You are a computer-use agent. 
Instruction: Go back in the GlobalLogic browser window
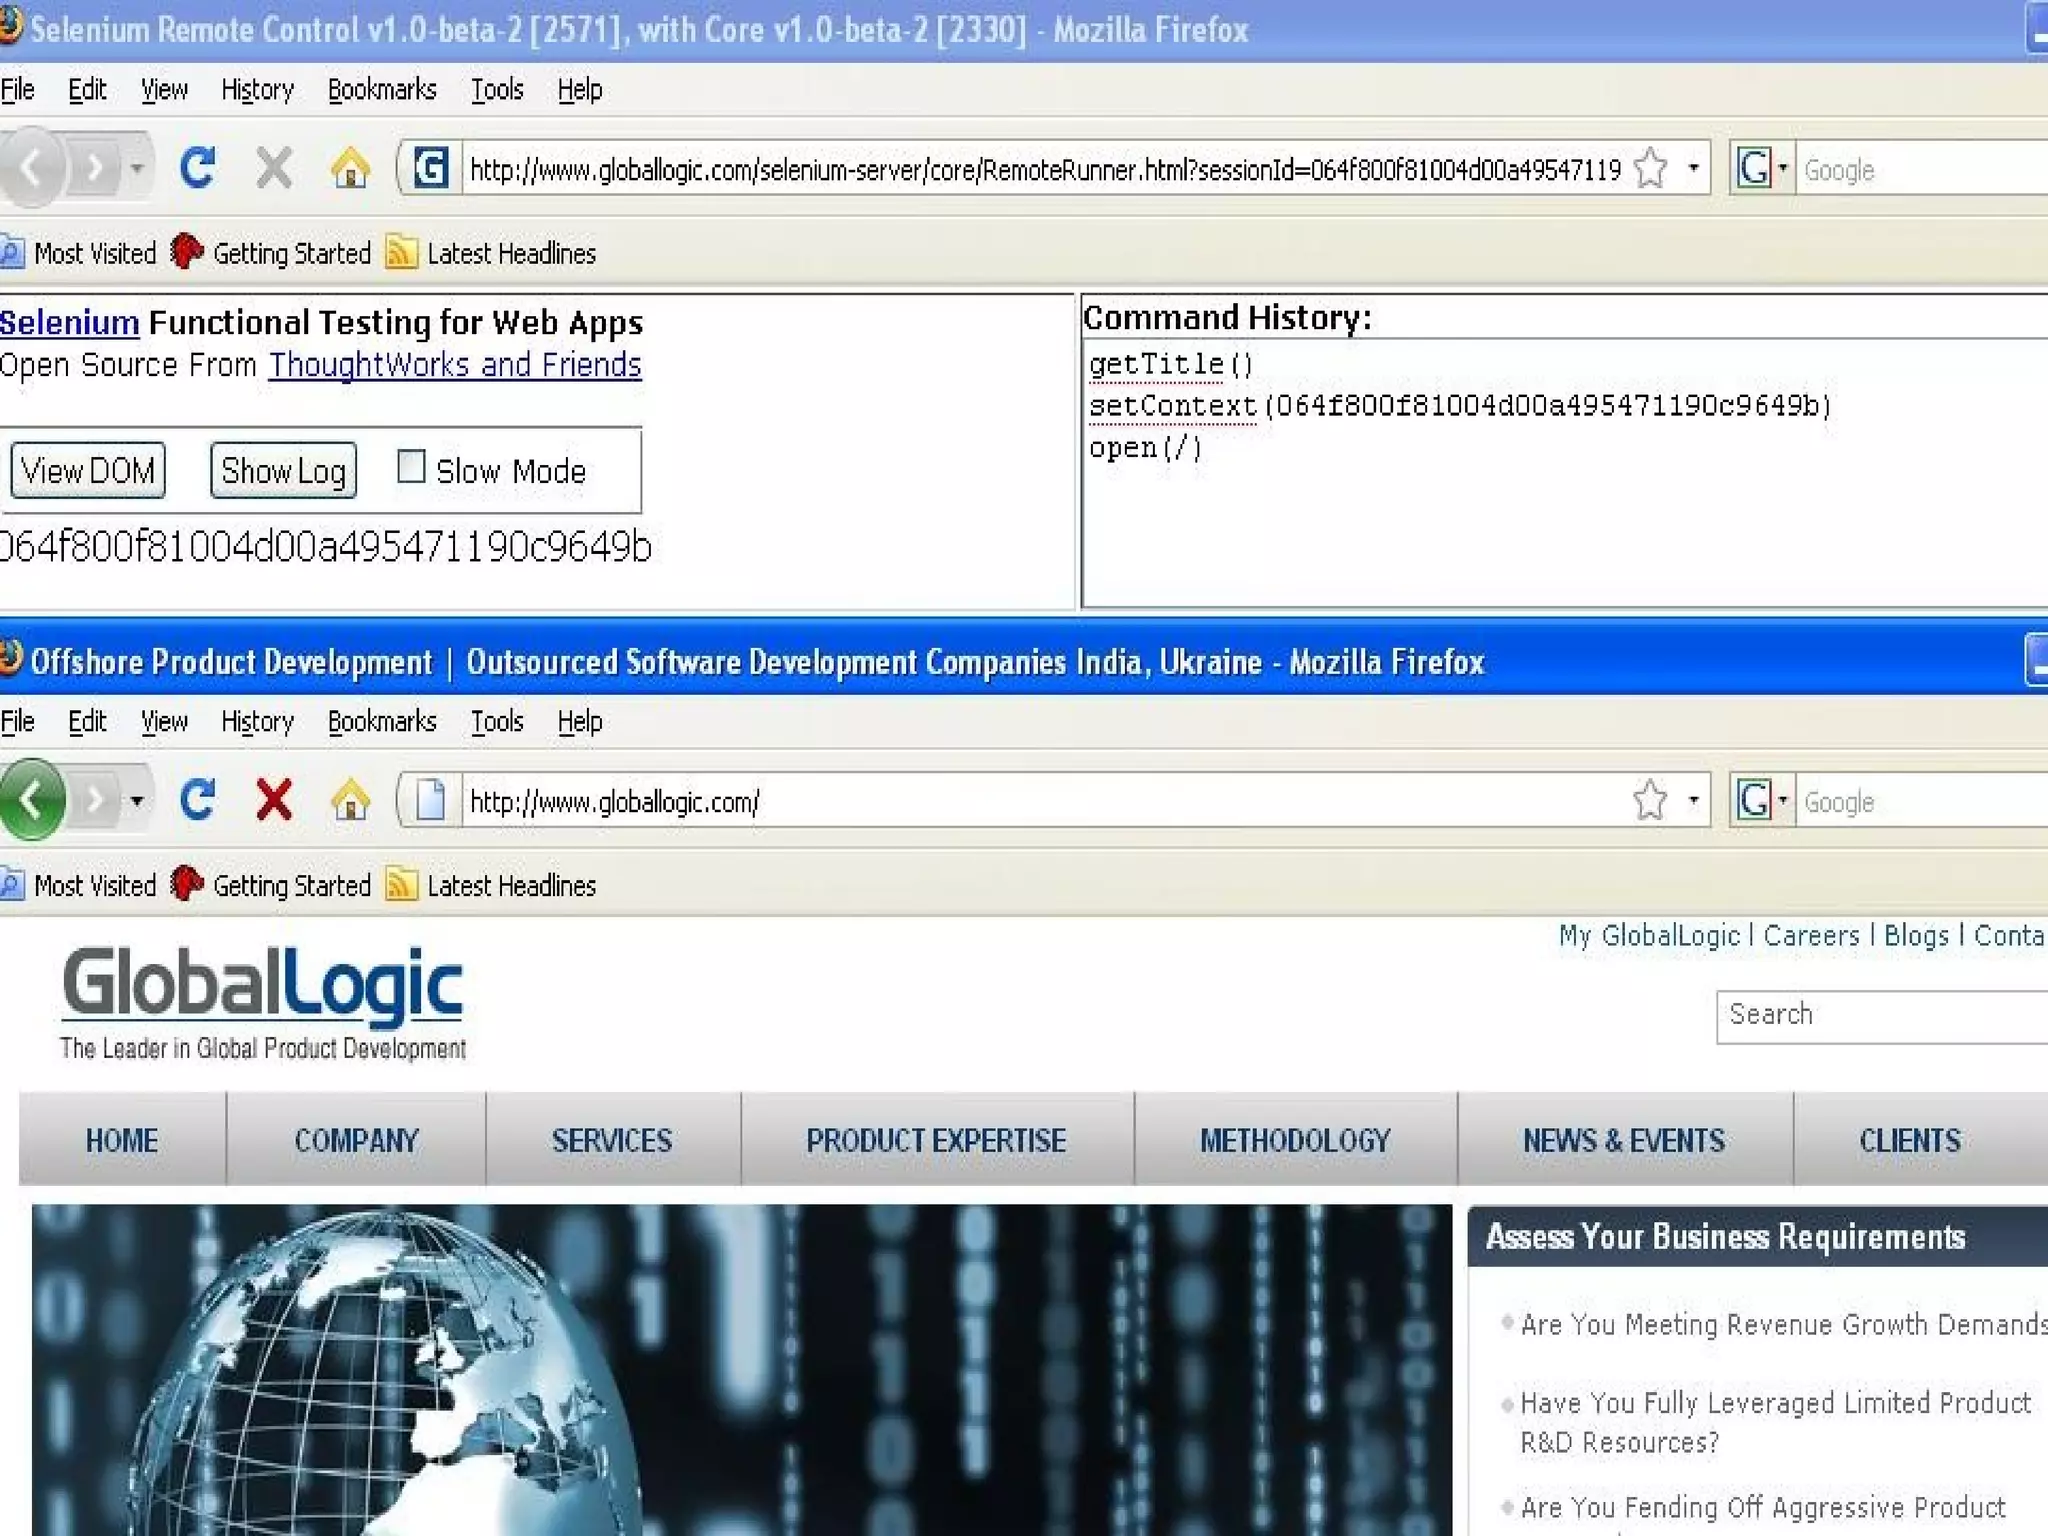pyautogui.click(x=32, y=800)
